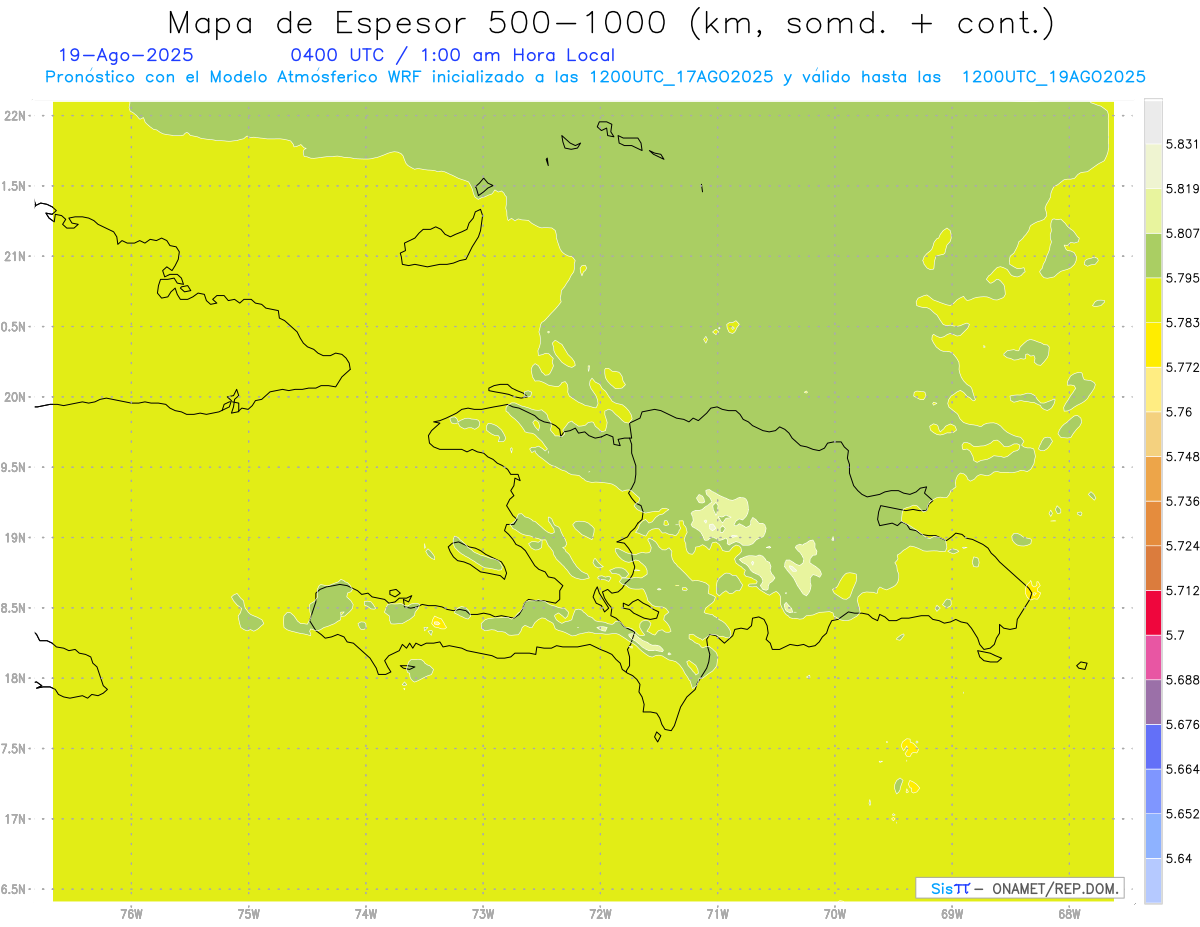Click the '5.712' legend value

(1182, 590)
